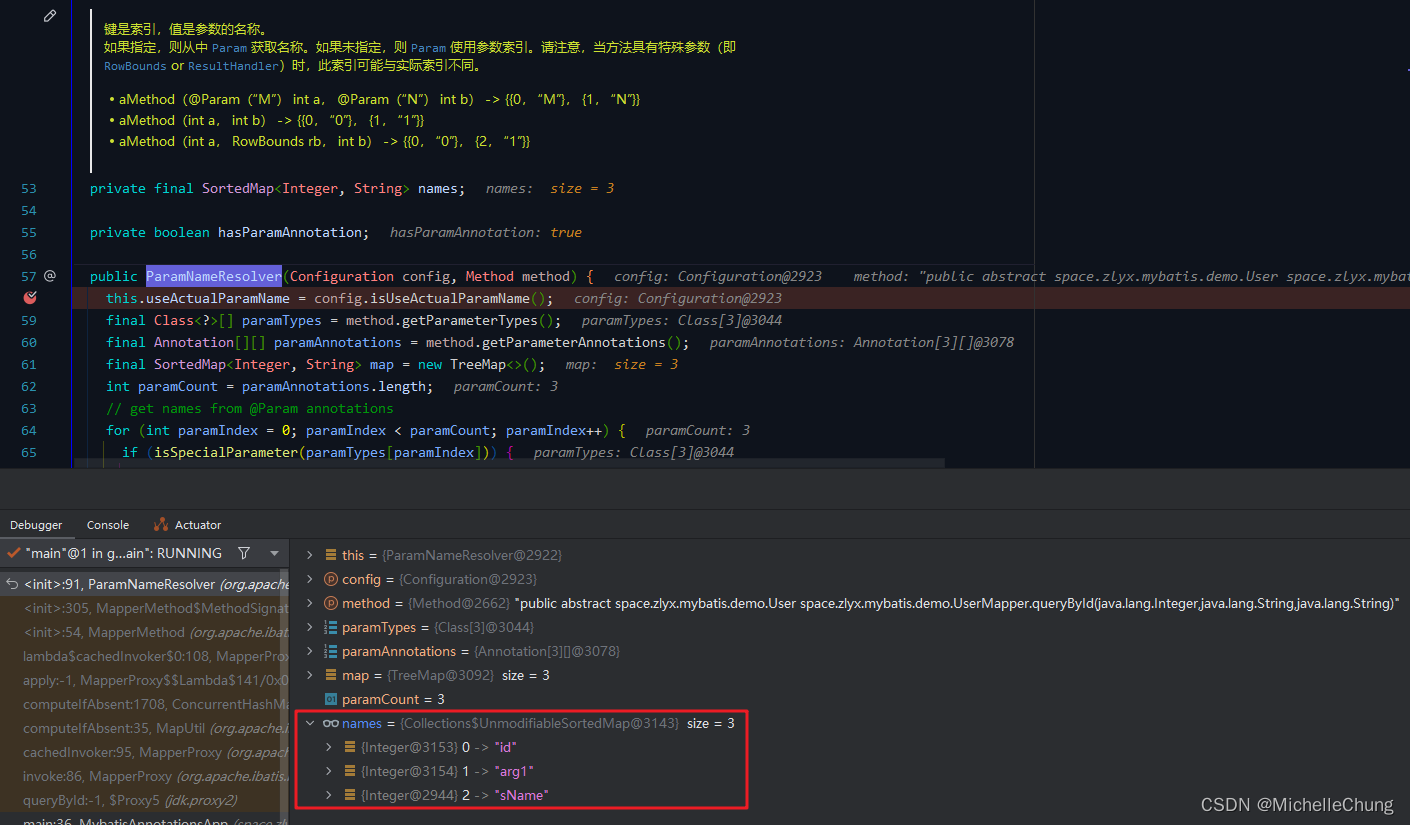
Task: Switch to the Console tab
Action: 108,525
